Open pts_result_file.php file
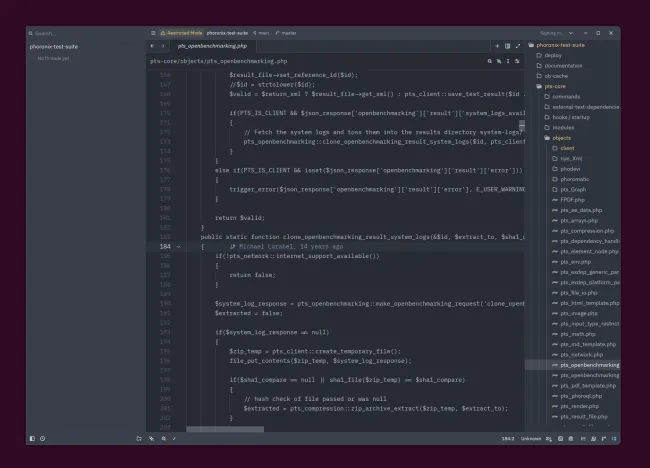This screenshot has width=650, height=468. pos(580,417)
